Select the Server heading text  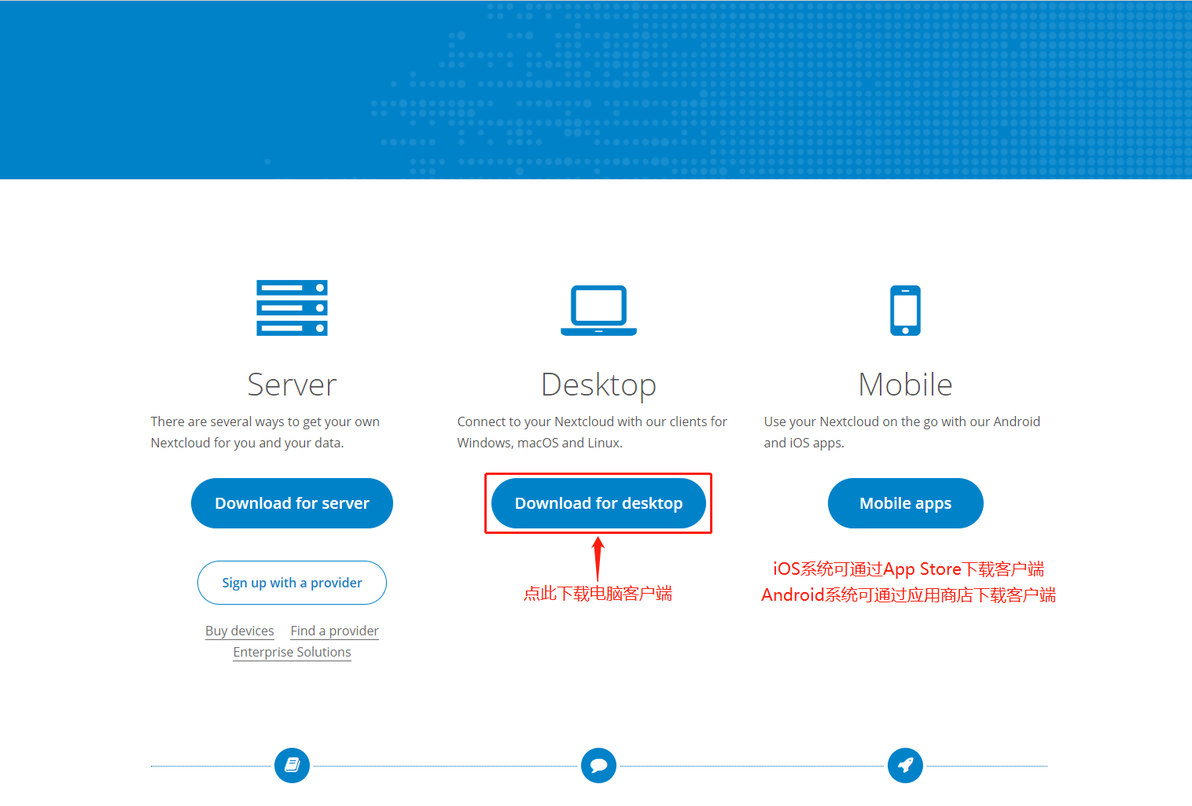(x=292, y=385)
